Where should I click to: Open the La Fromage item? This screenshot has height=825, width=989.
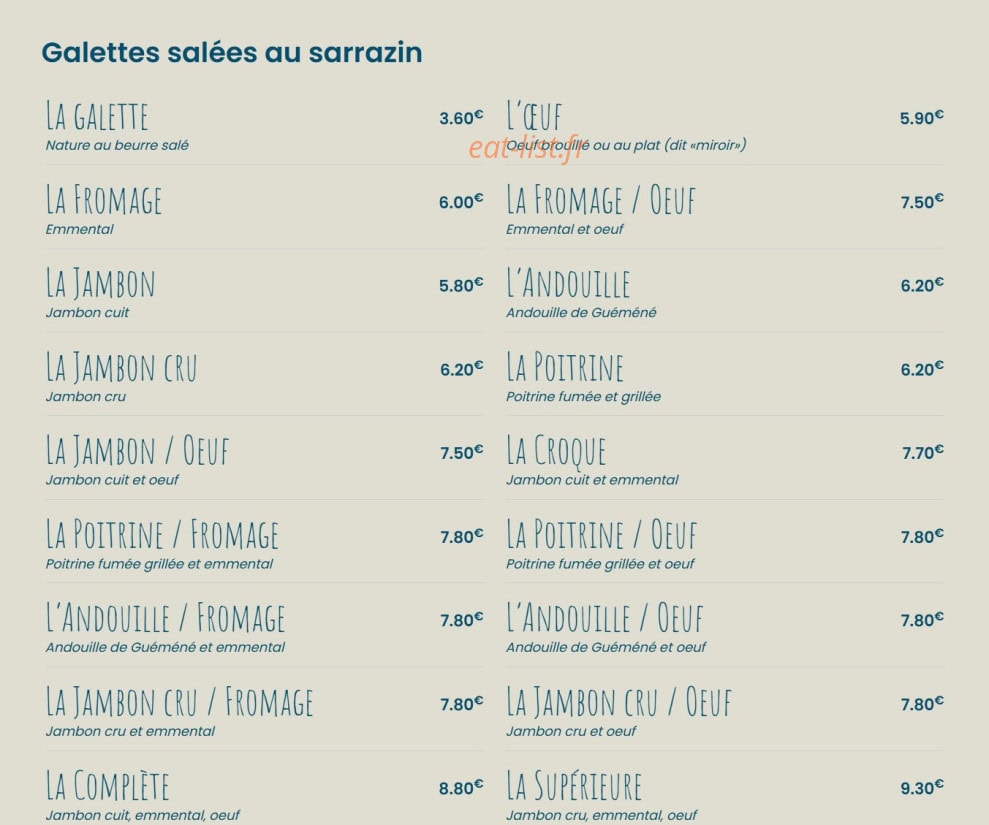[x=103, y=200]
